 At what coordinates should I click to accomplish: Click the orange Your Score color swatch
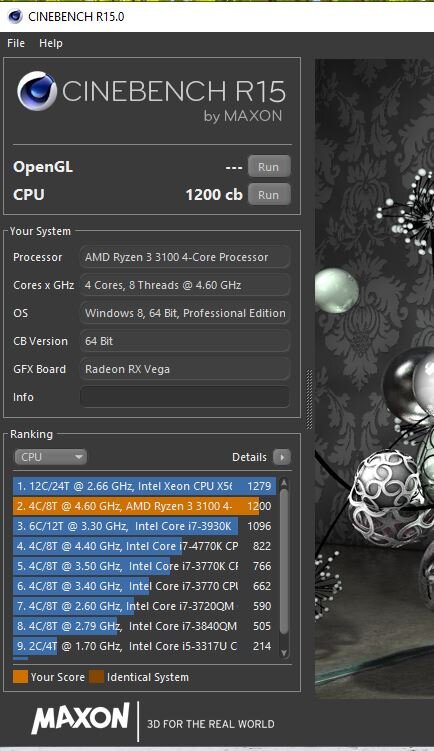tap(20, 677)
